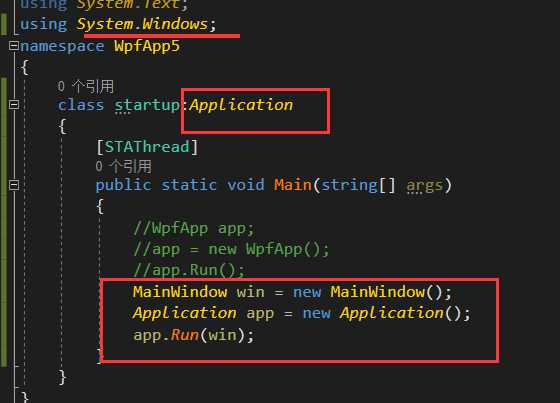The height and width of the screenshot is (403, 560).
Task: Click the comment '//app = new WpfApp();'
Action: (x=231, y=249)
